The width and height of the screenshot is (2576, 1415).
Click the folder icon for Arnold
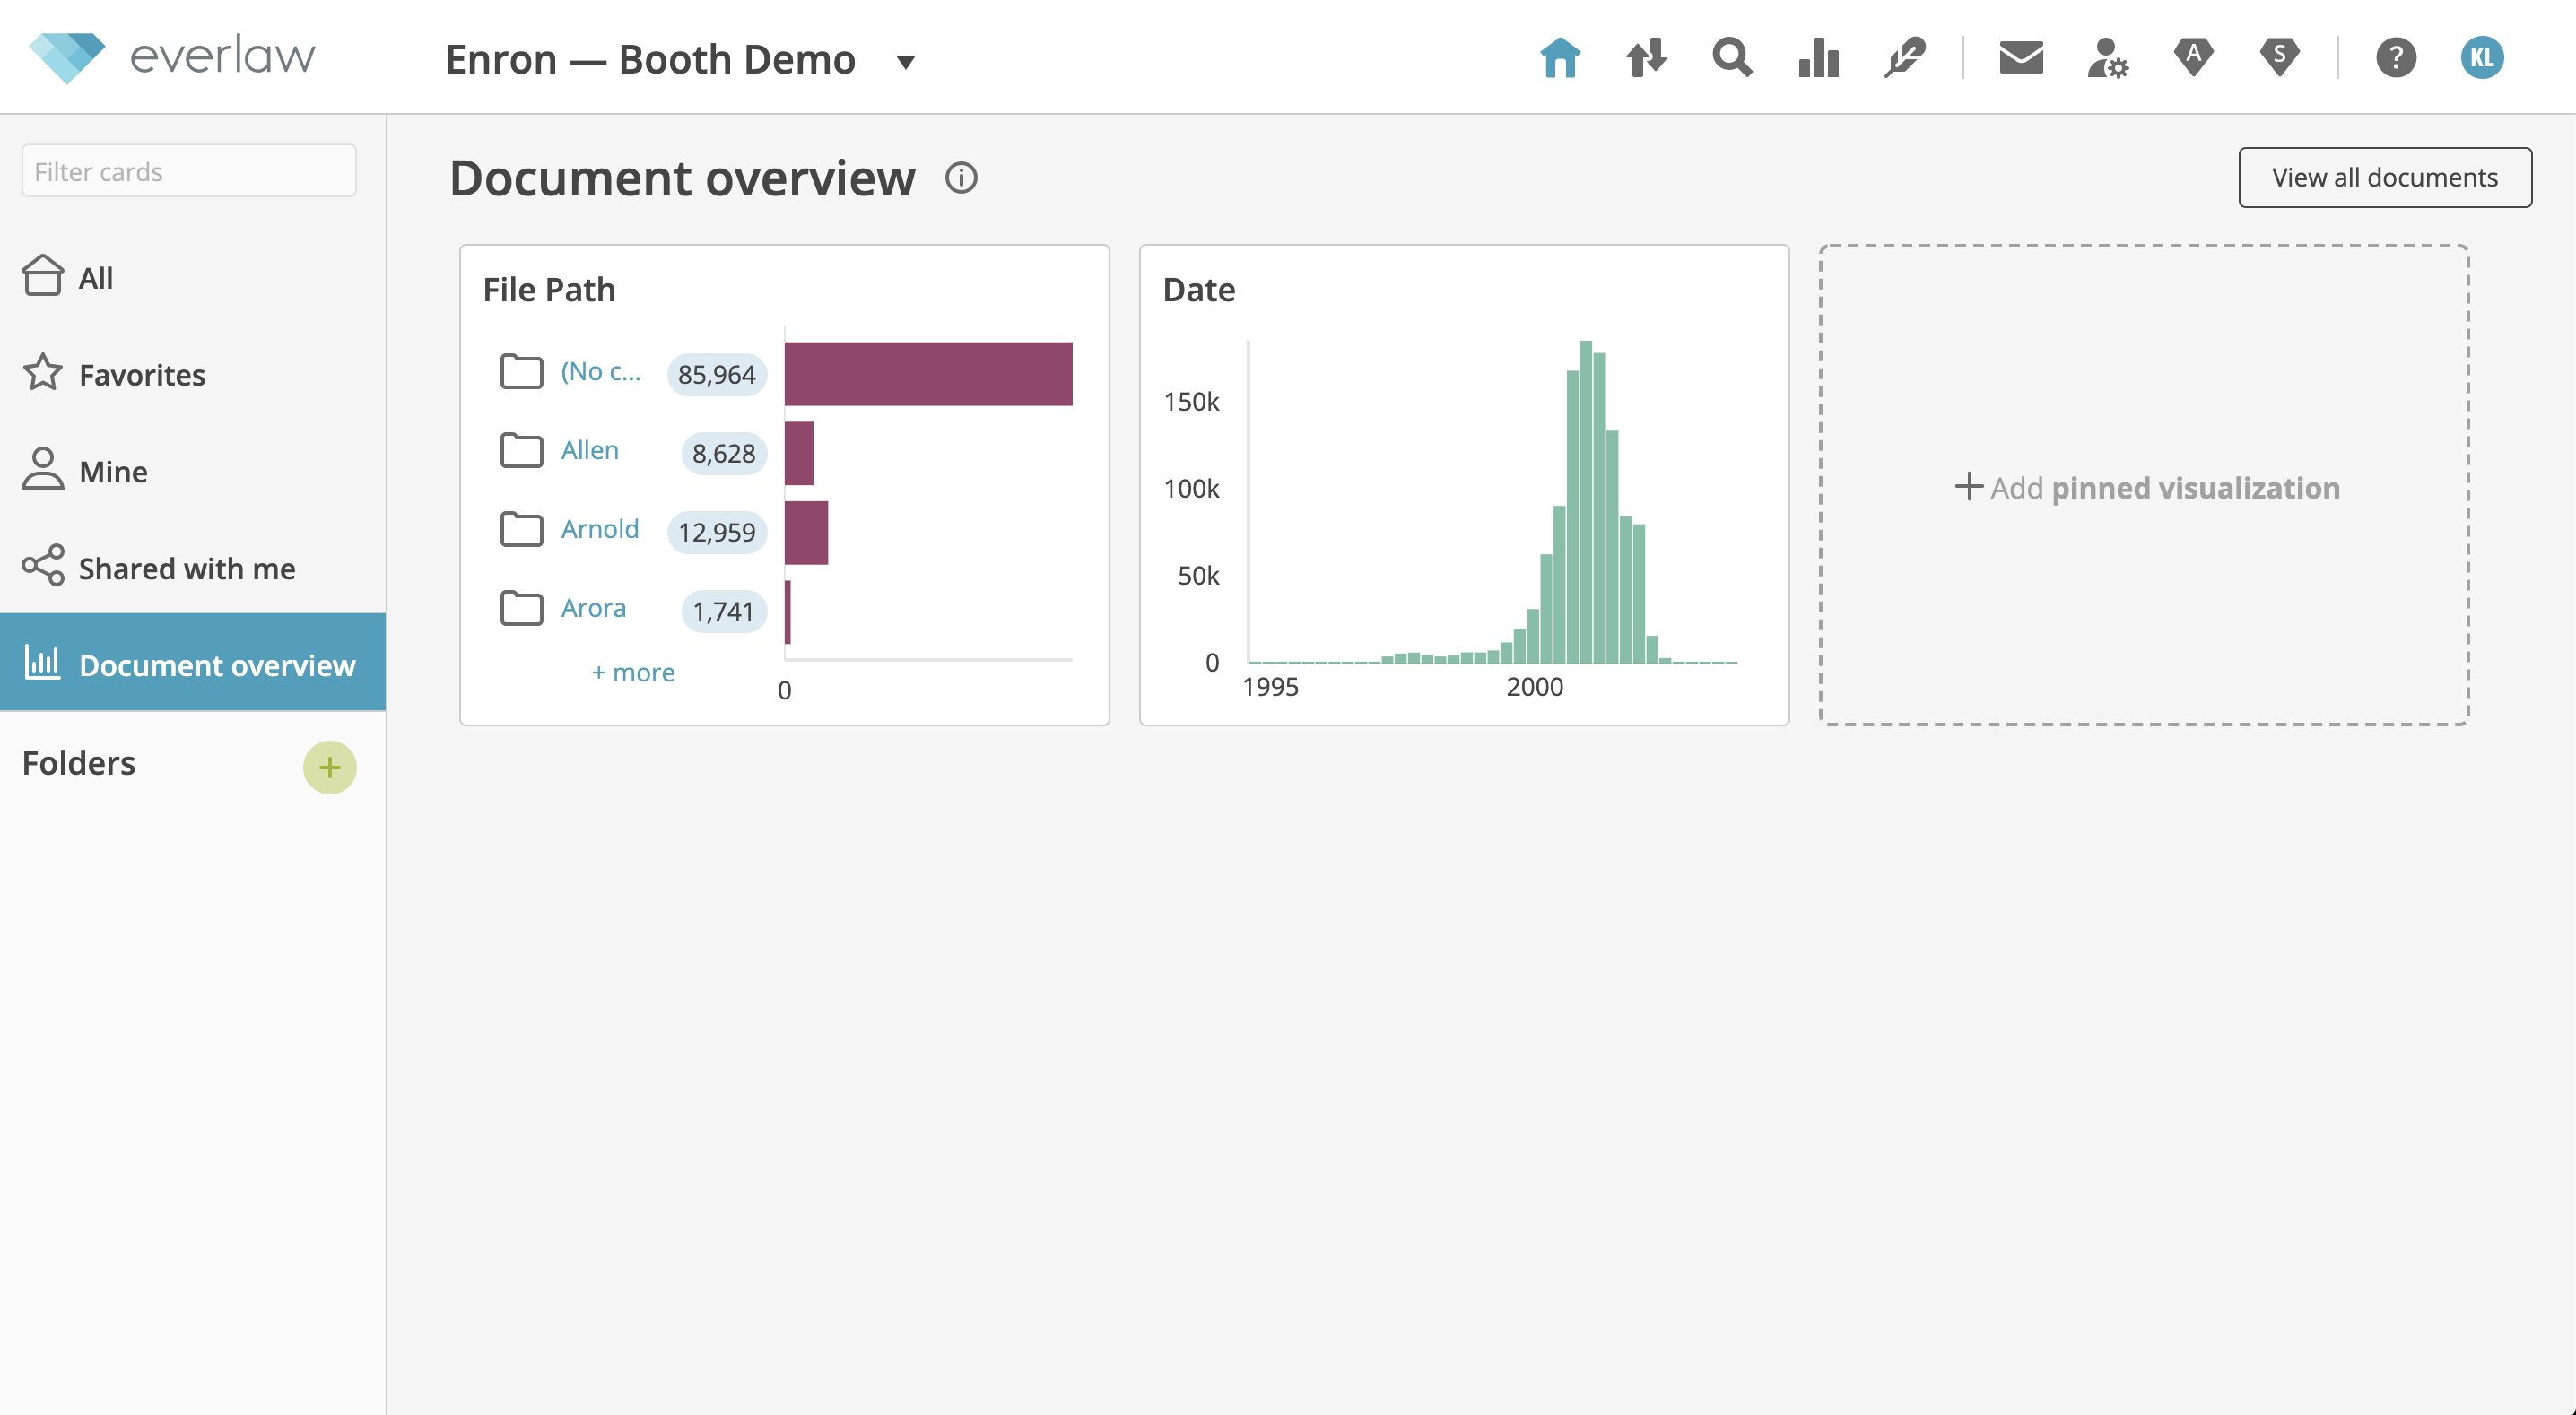pos(521,530)
